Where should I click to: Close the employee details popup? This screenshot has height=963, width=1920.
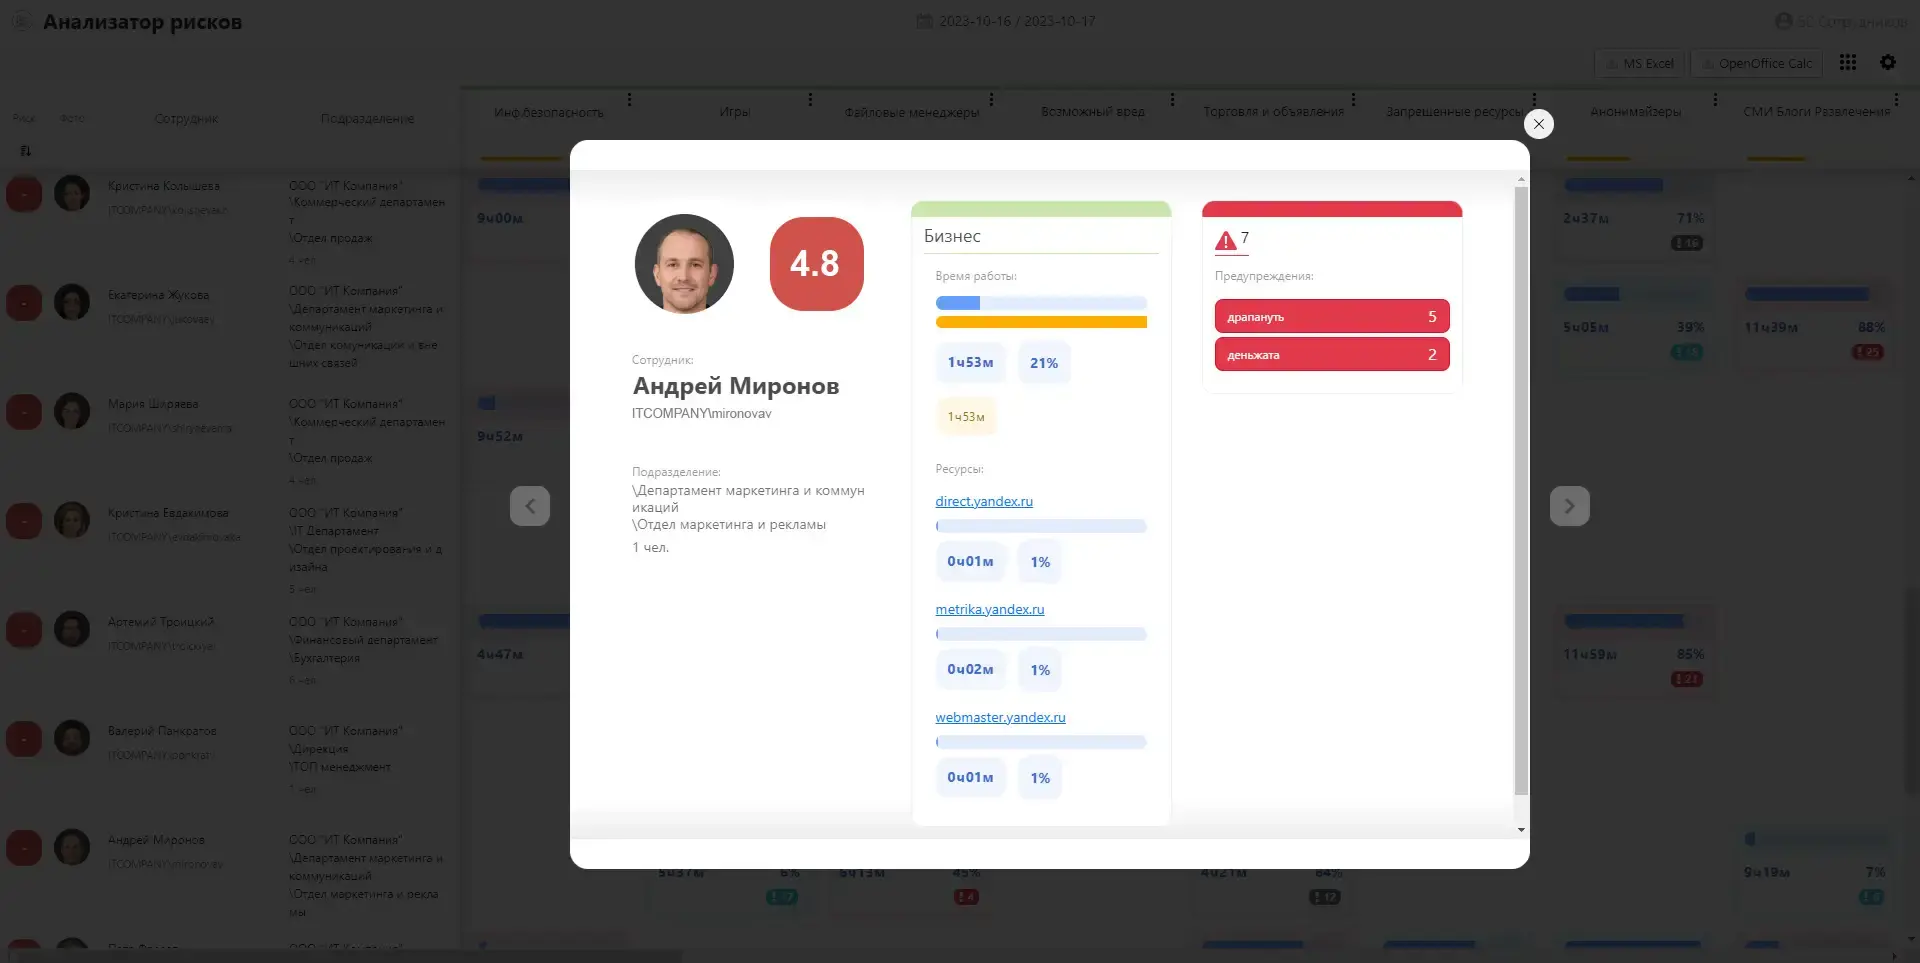pos(1538,124)
